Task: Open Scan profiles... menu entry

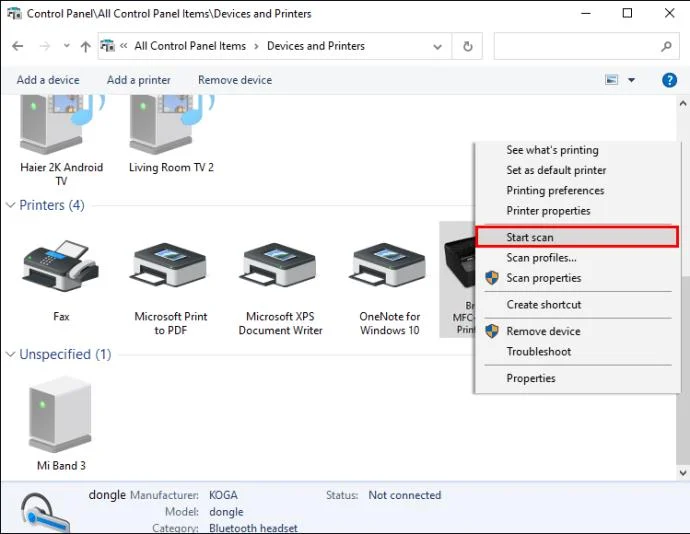Action: tap(541, 258)
